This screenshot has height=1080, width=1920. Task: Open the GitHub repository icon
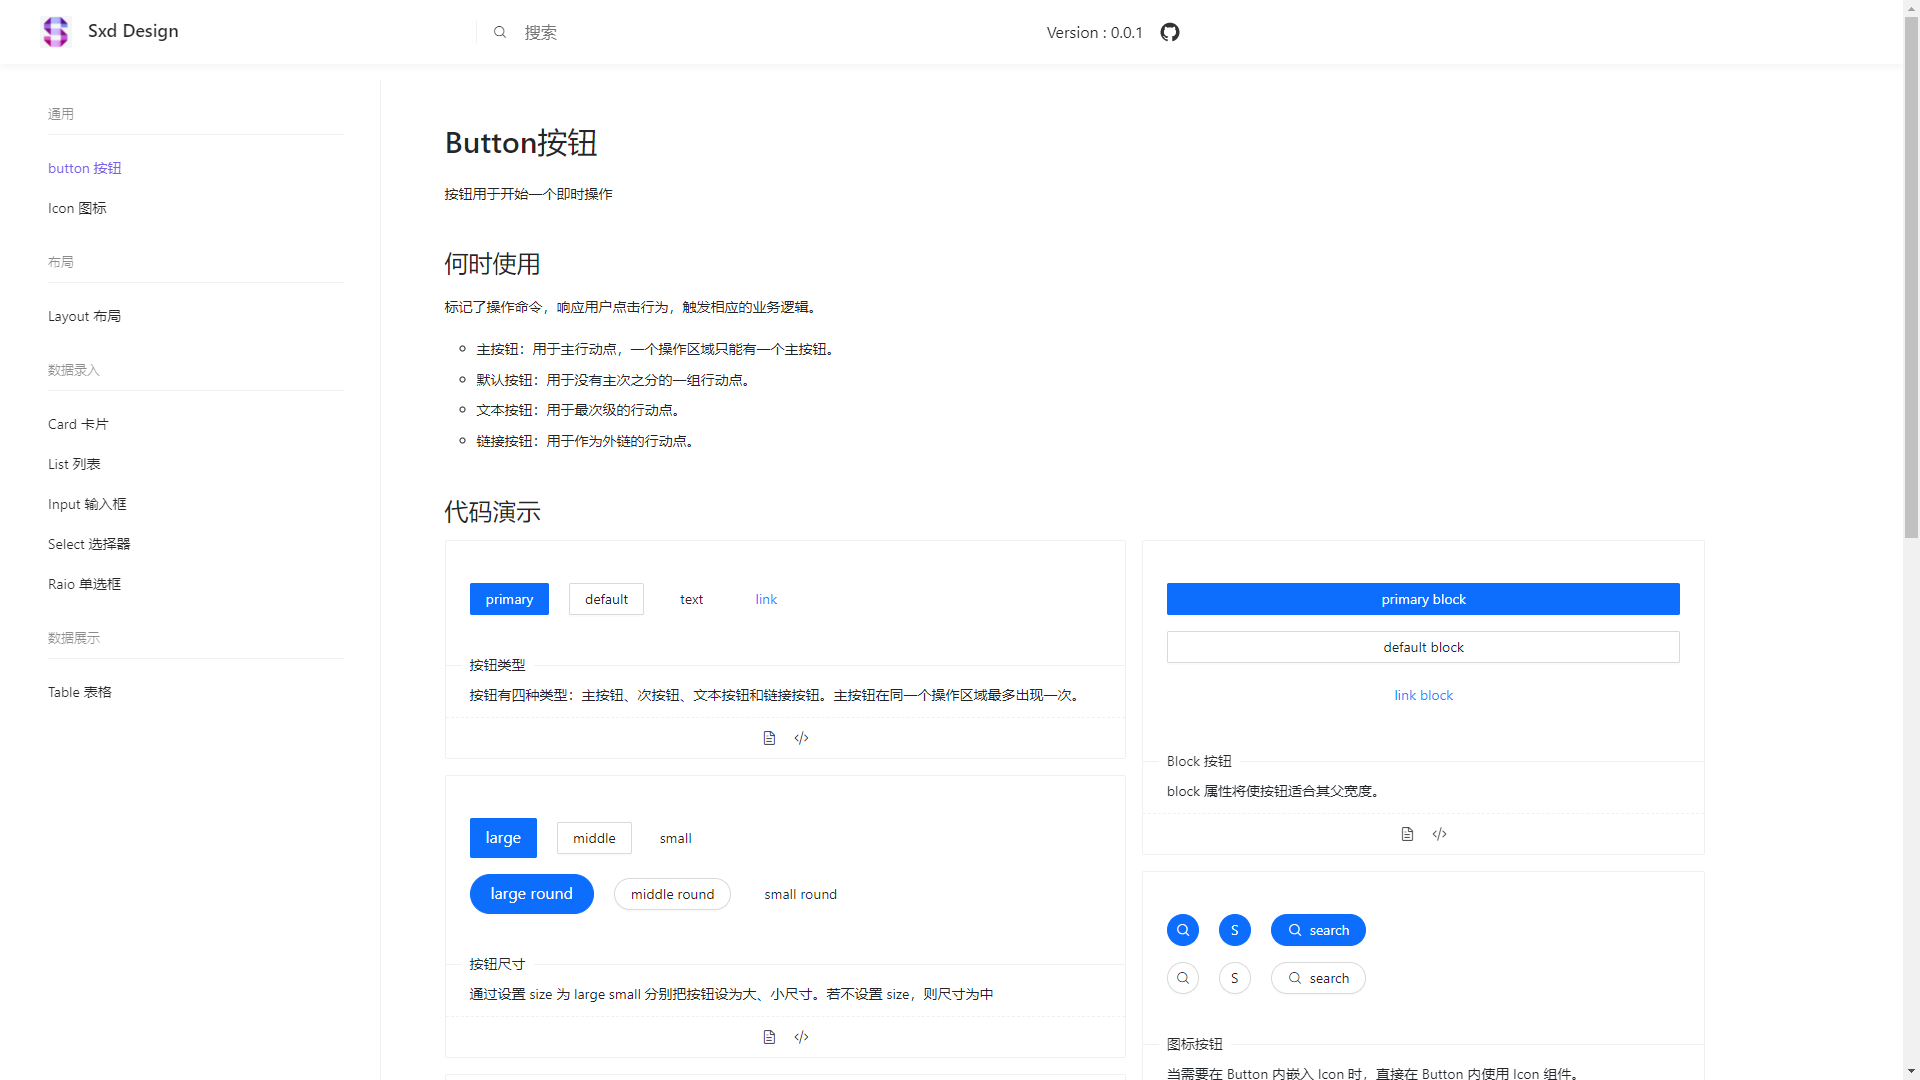pyautogui.click(x=1170, y=32)
